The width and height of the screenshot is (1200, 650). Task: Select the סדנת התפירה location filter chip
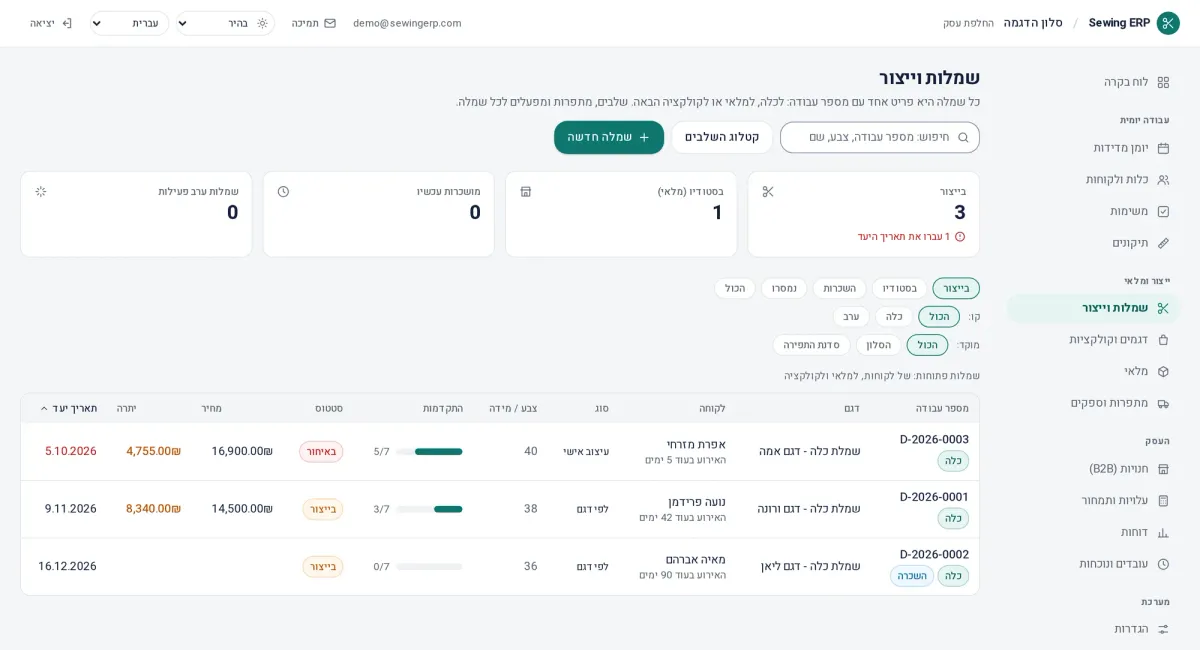pyautogui.click(x=811, y=345)
